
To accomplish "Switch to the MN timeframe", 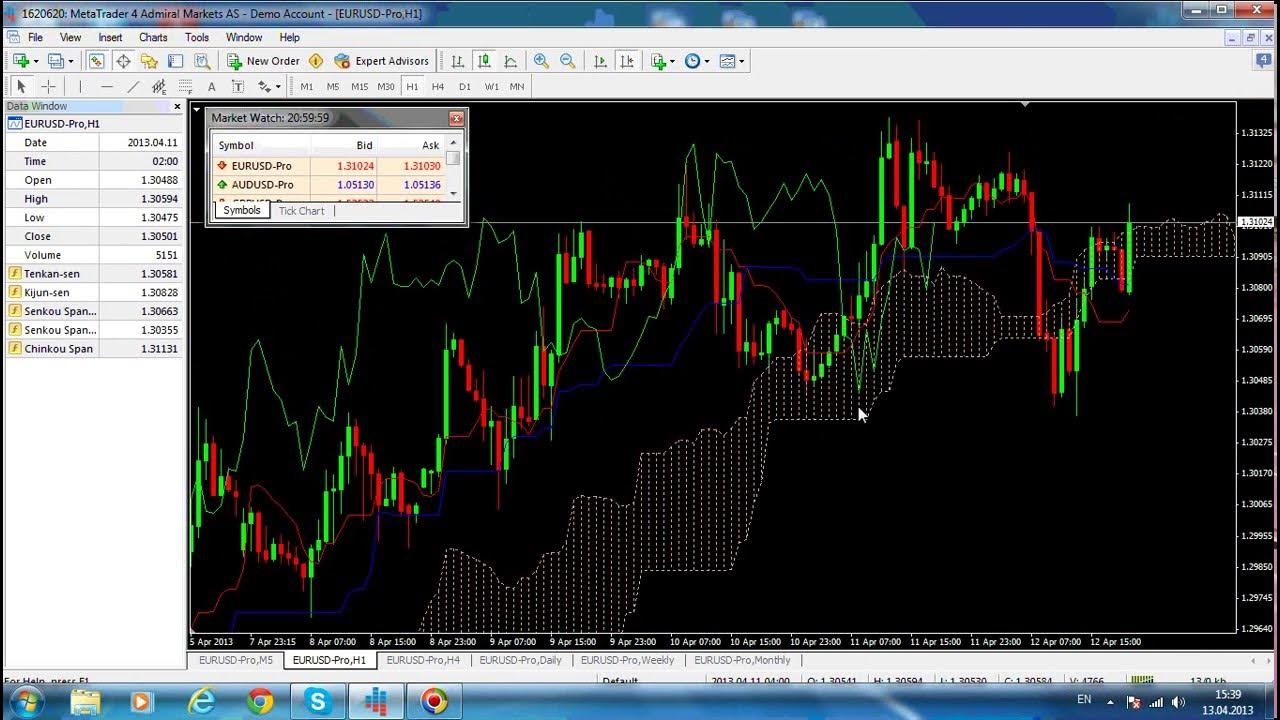I will 517,87.
